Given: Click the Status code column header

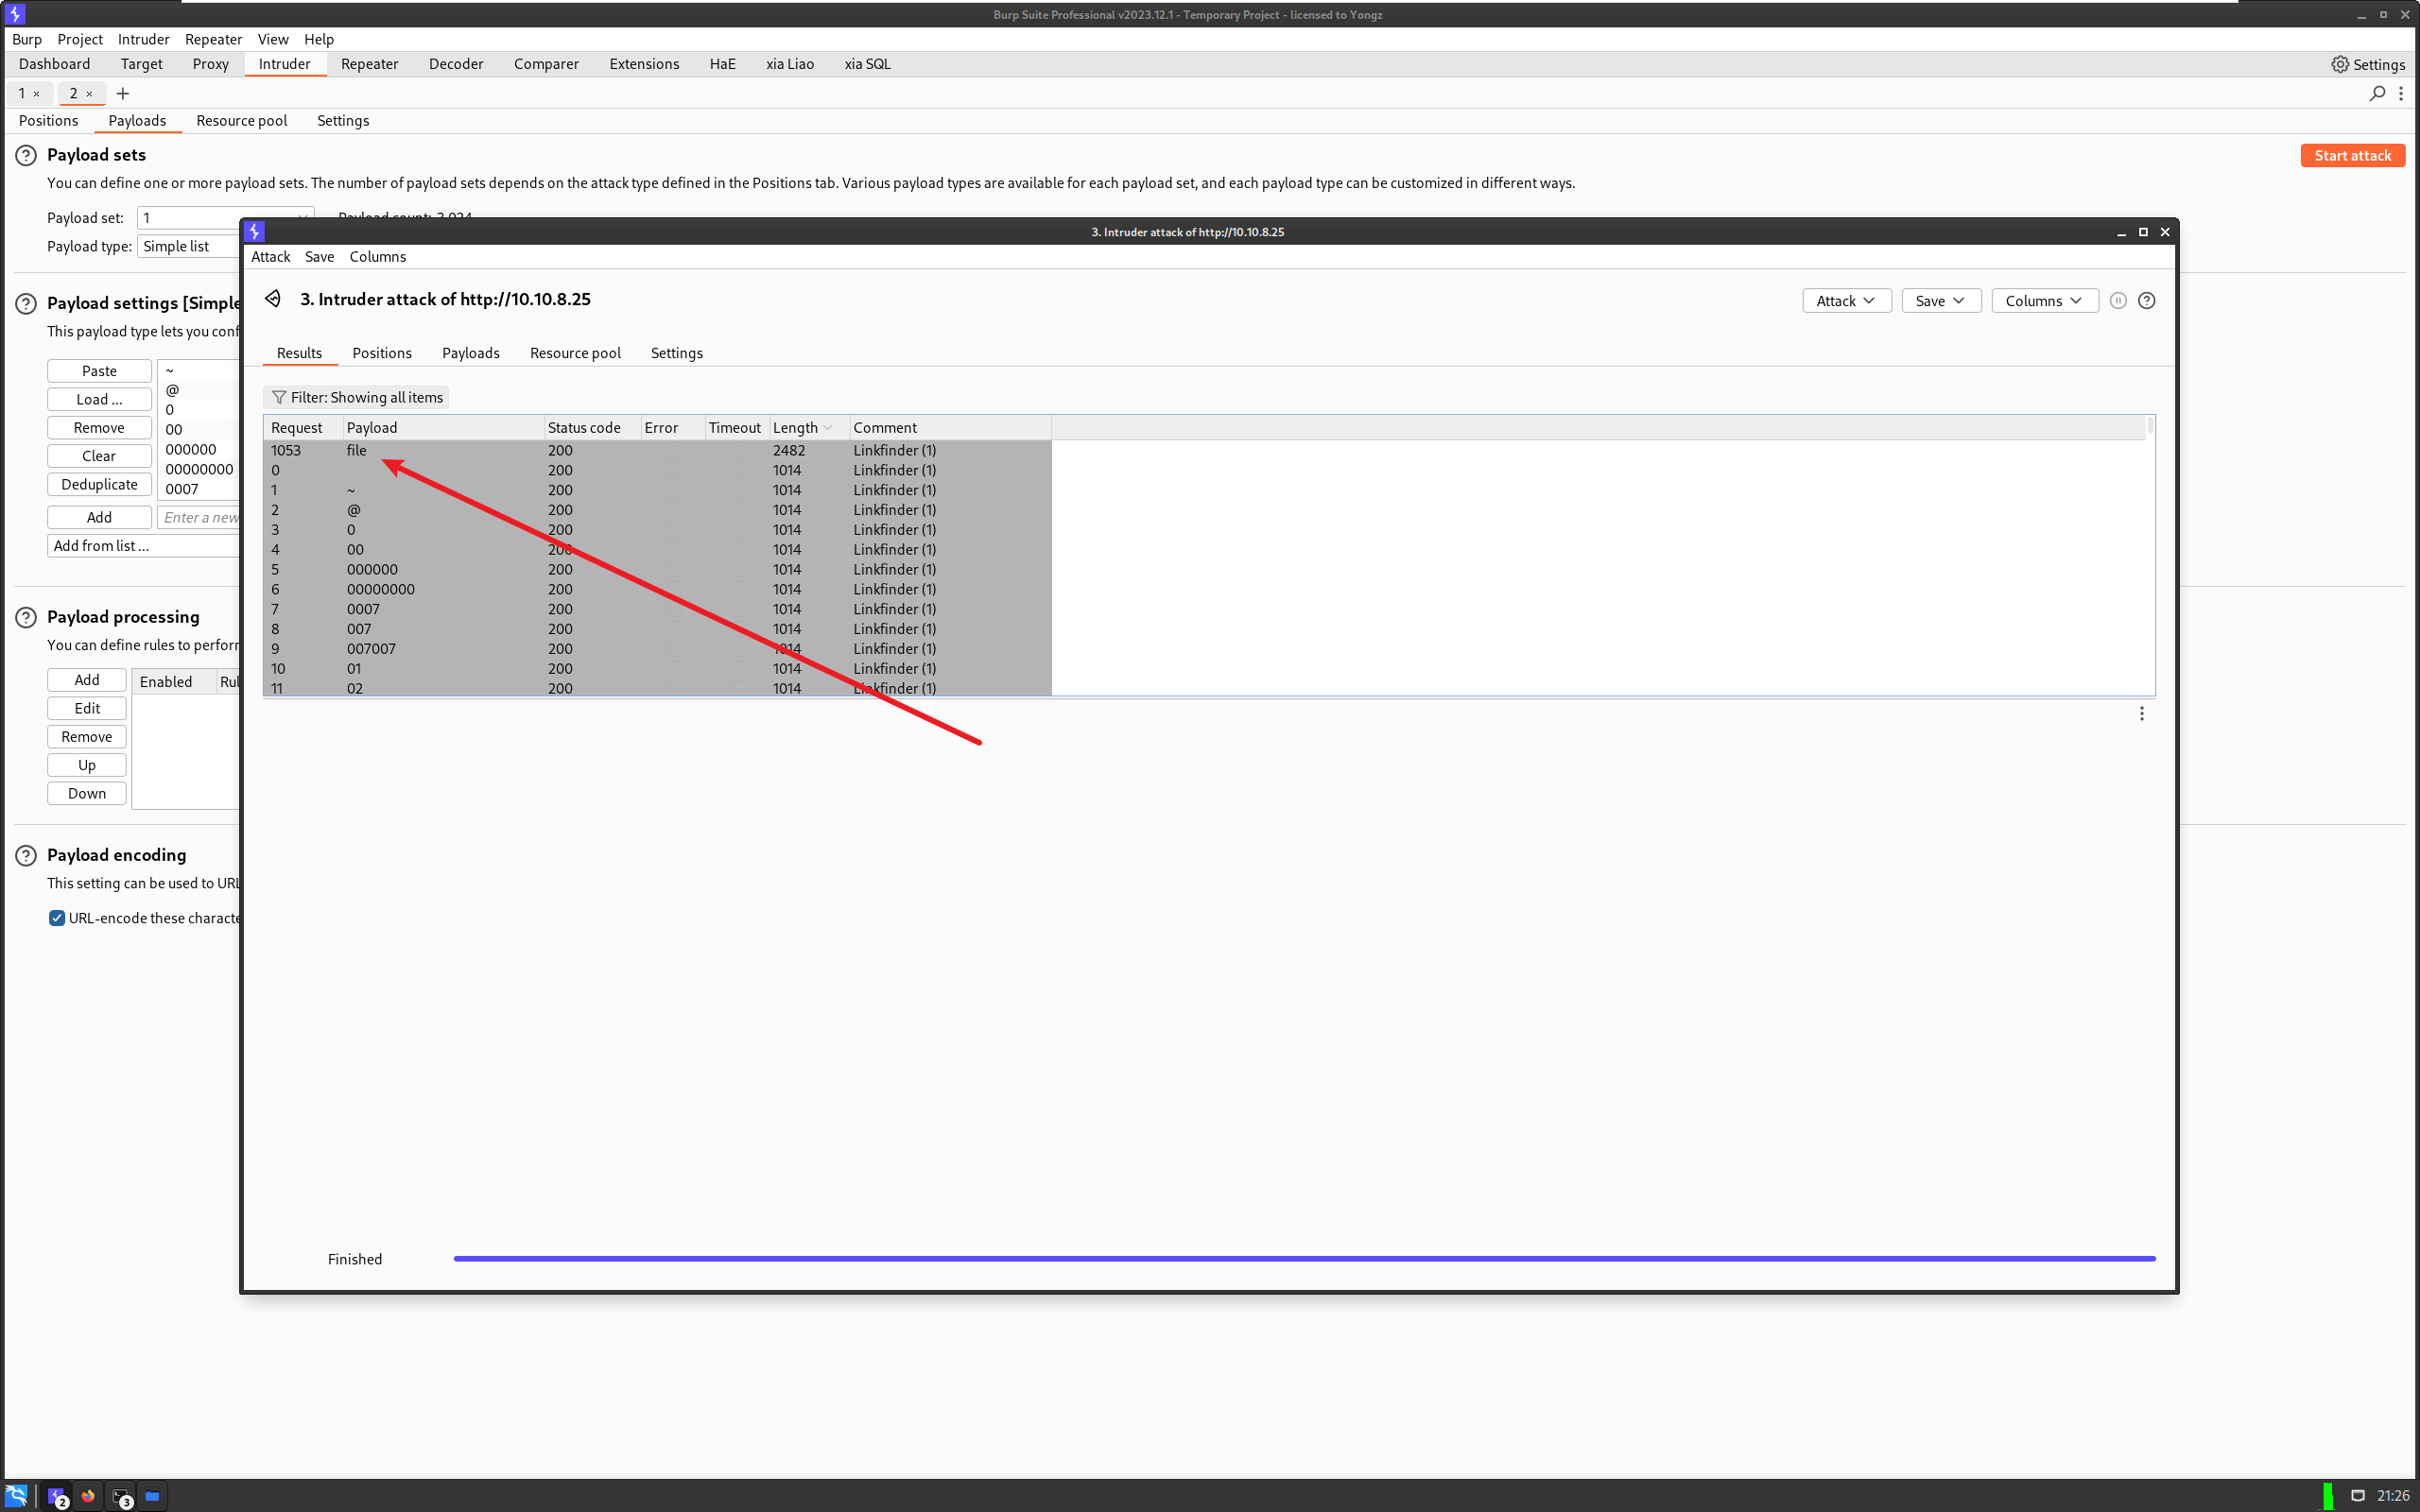Looking at the screenshot, I should (x=592, y=428).
